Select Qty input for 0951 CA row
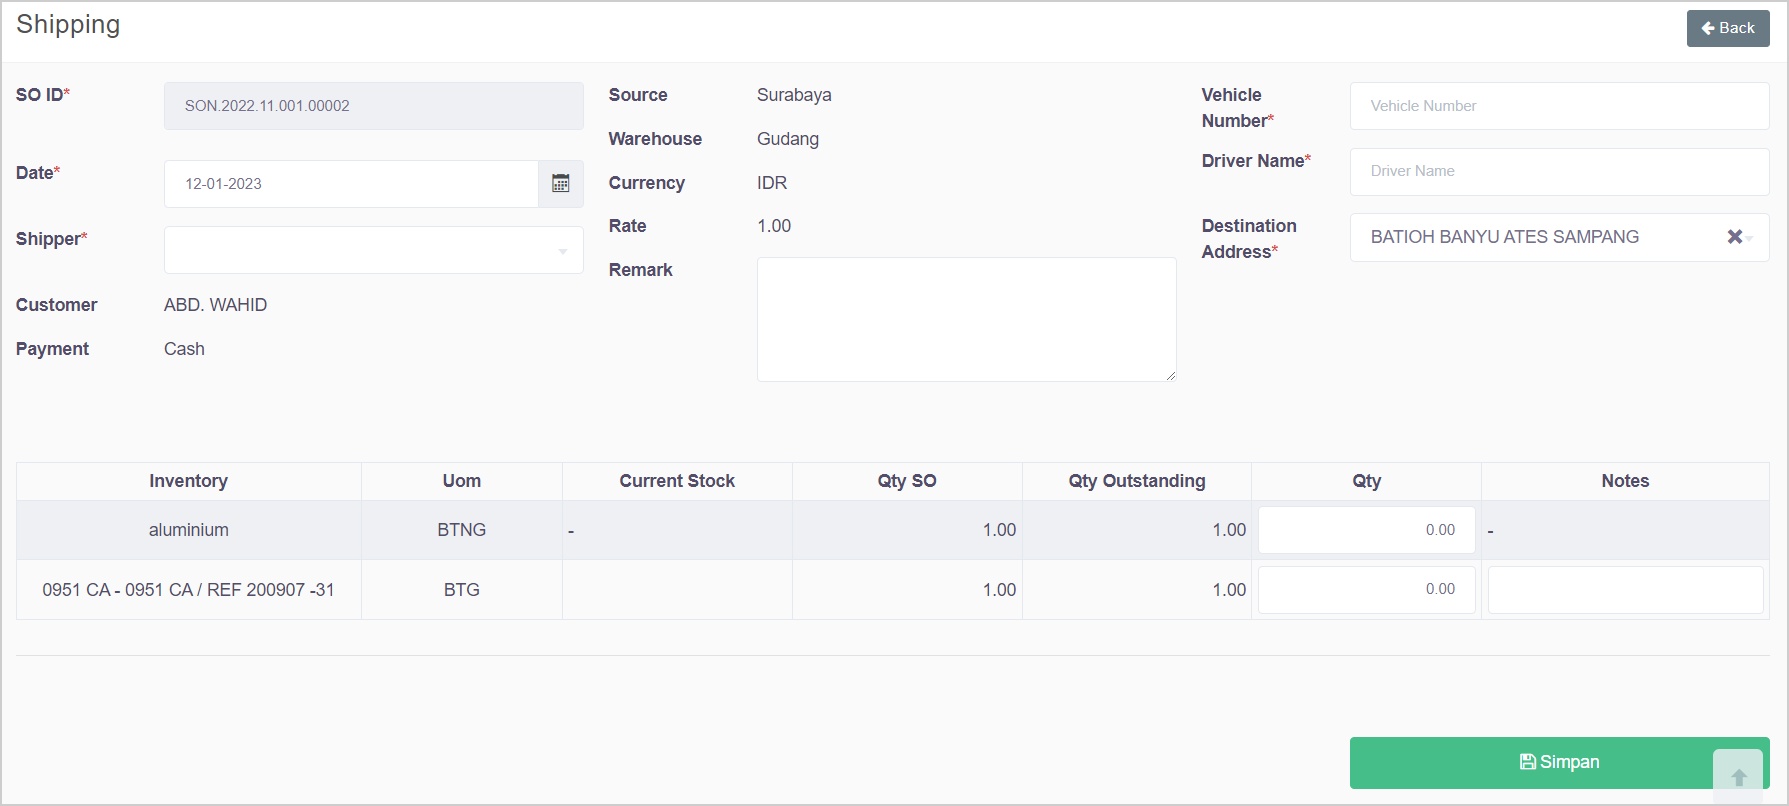This screenshot has height=806, width=1789. pyautogui.click(x=1366, y=590)
